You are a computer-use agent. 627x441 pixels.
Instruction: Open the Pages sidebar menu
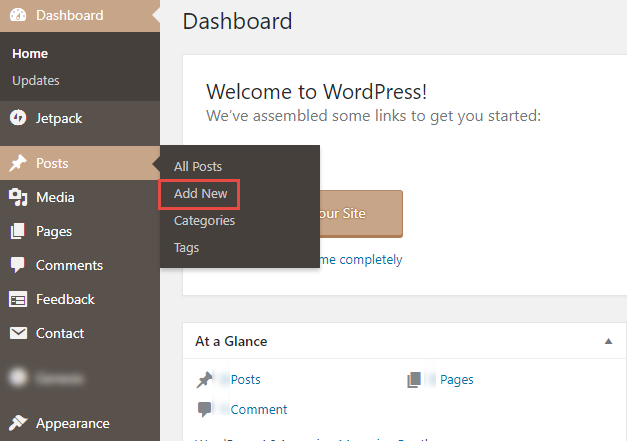[80, 231]
